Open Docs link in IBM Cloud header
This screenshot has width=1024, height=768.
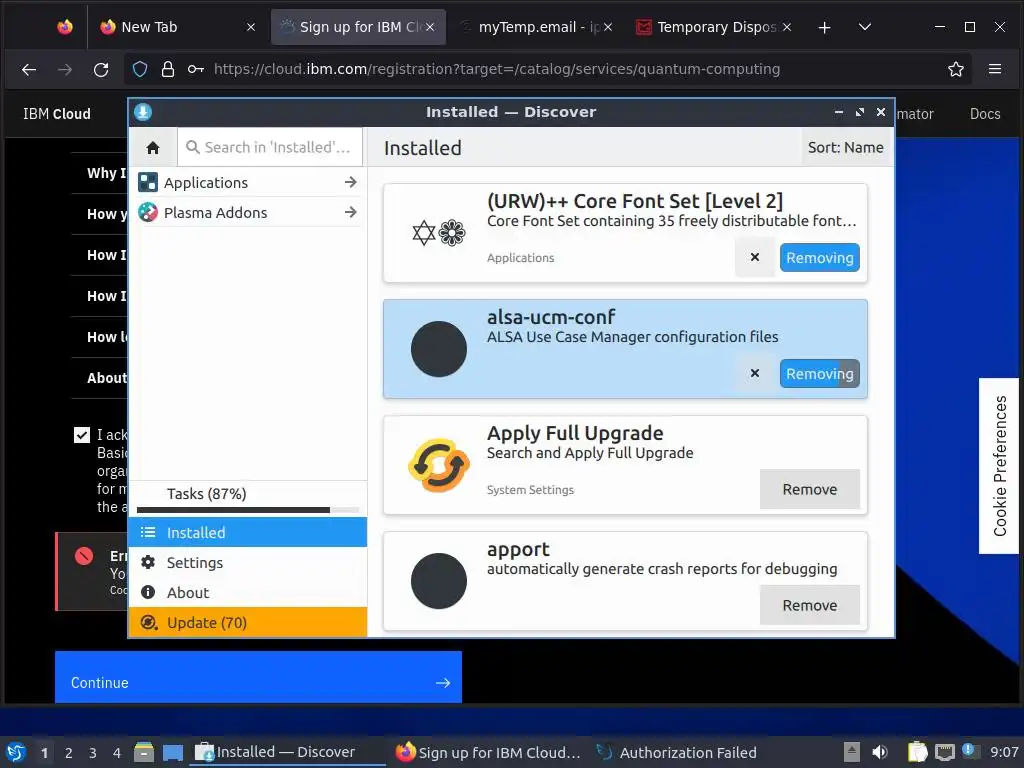pos(985,114)
